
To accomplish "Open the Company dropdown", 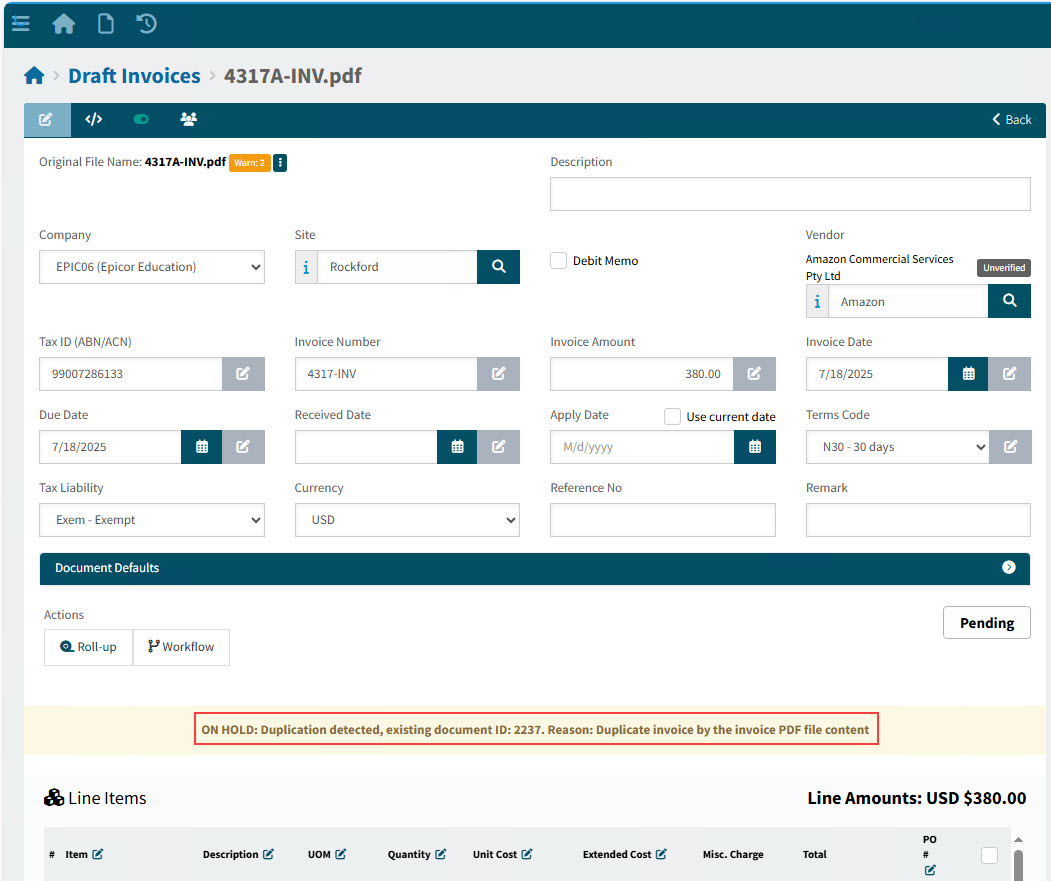I will 152,267.
